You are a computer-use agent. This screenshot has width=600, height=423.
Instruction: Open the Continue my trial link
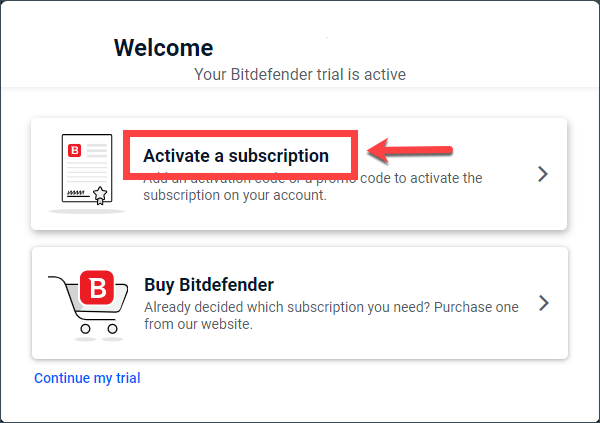(87, 378)
